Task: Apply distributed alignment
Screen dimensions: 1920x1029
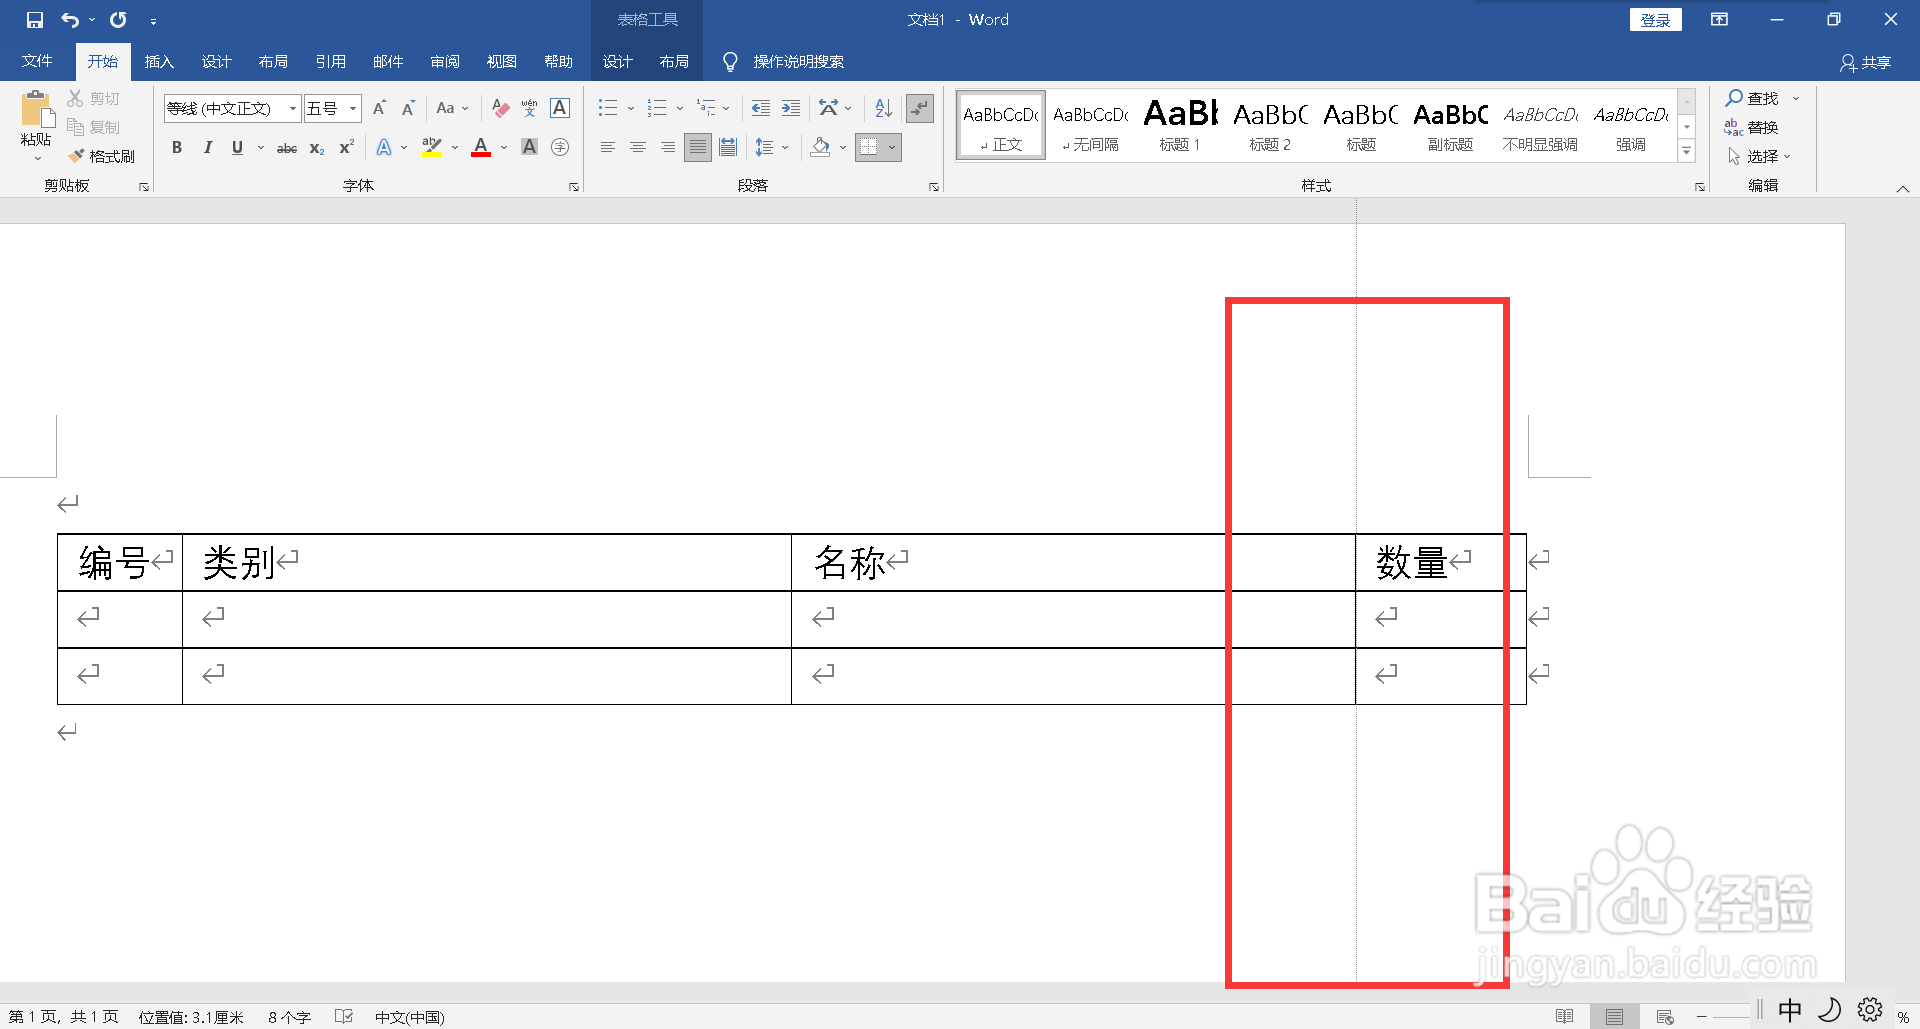Action: 728,148
